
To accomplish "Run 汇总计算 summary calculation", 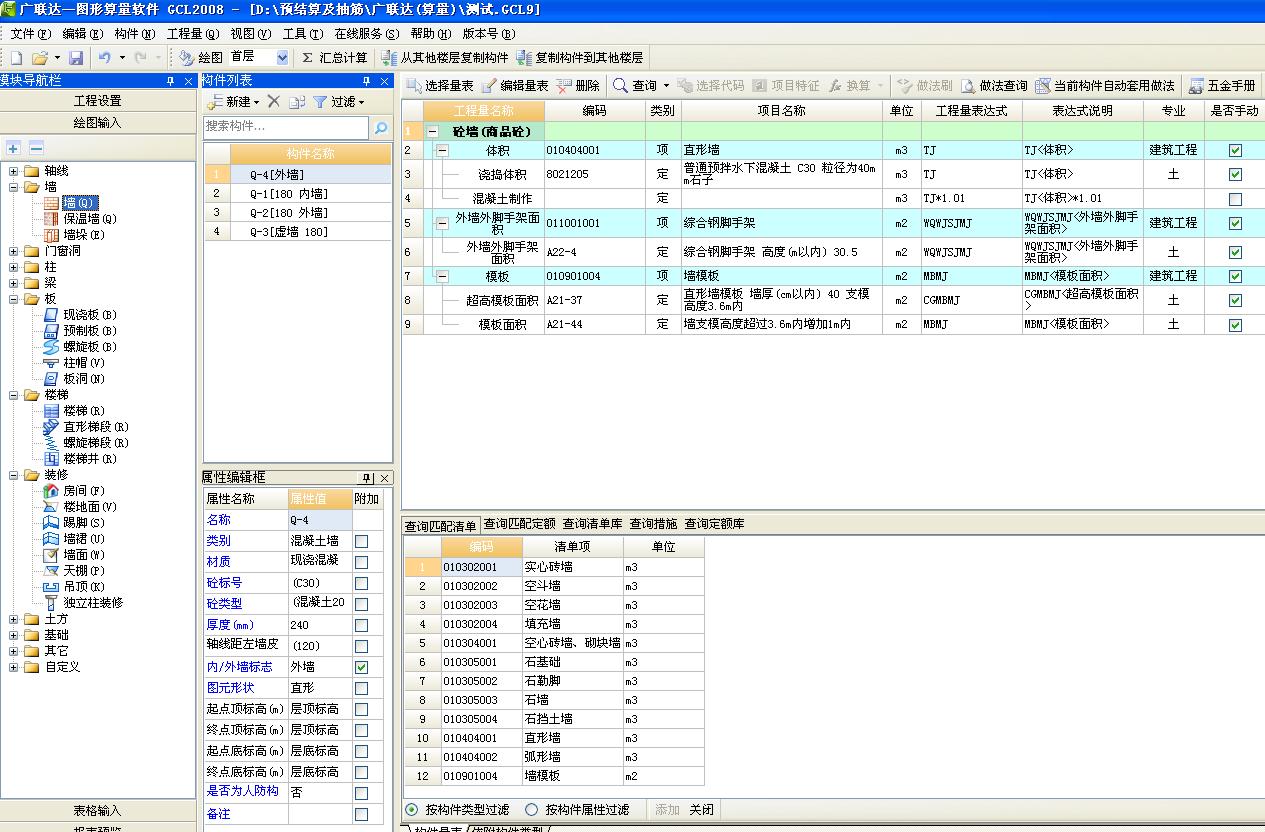I will tap(335, 58).
